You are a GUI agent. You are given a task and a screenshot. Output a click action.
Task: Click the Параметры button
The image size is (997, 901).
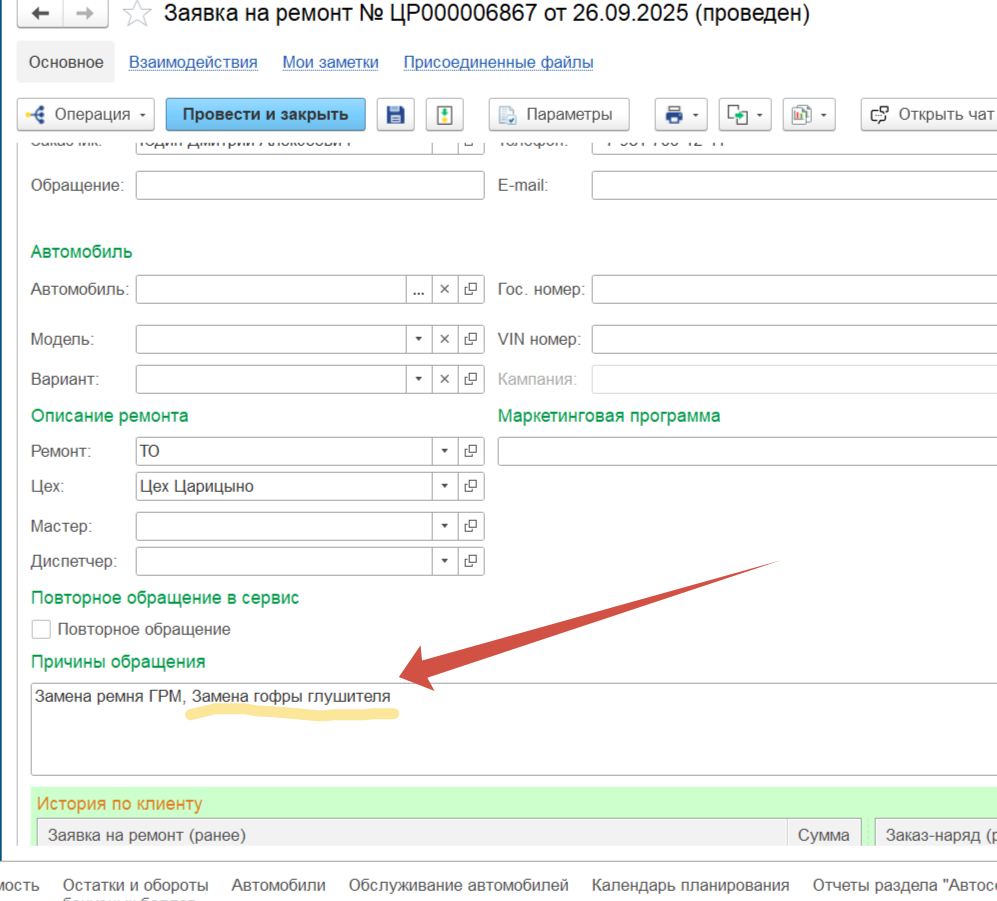558,114
